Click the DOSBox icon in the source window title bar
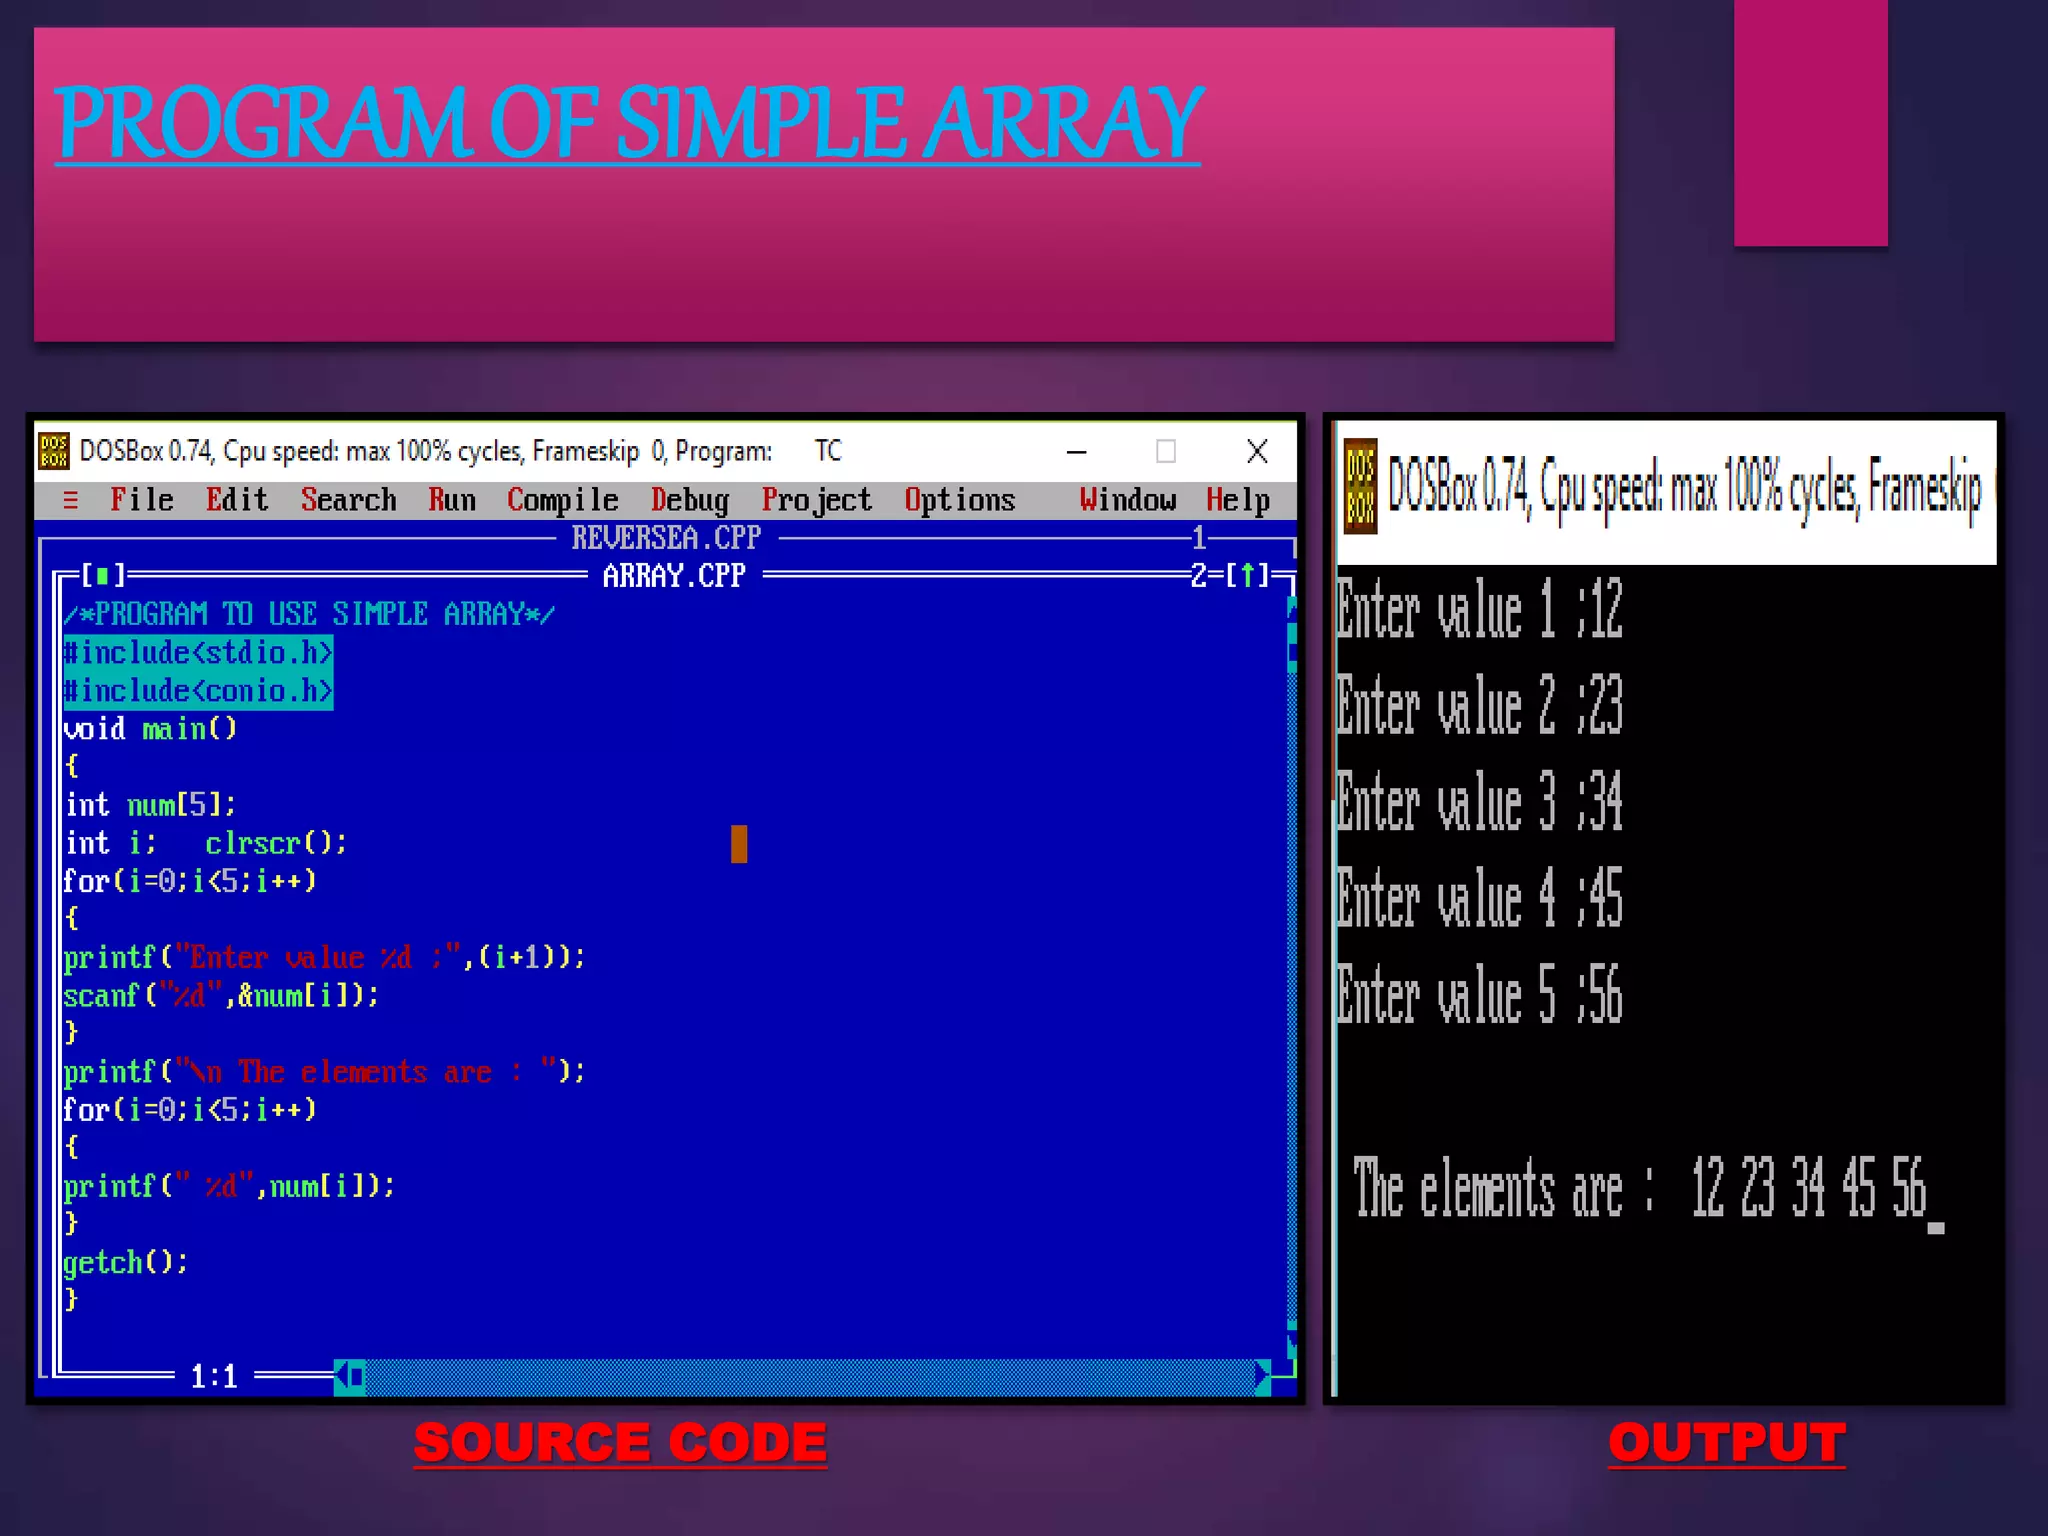The height and width of the screenshot is (1536, 2048). click(x=54, y=451)
